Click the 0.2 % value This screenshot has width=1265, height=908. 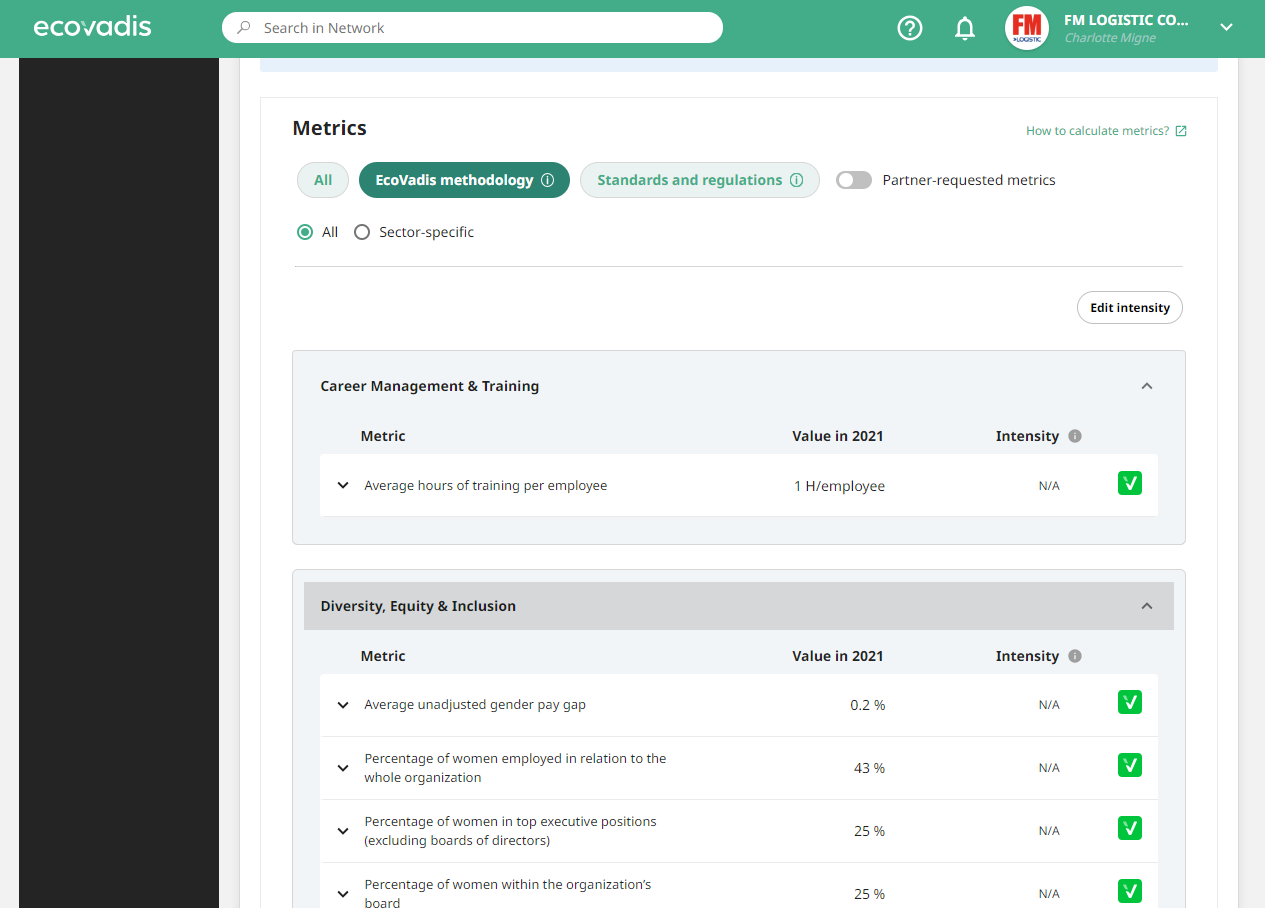868,705
